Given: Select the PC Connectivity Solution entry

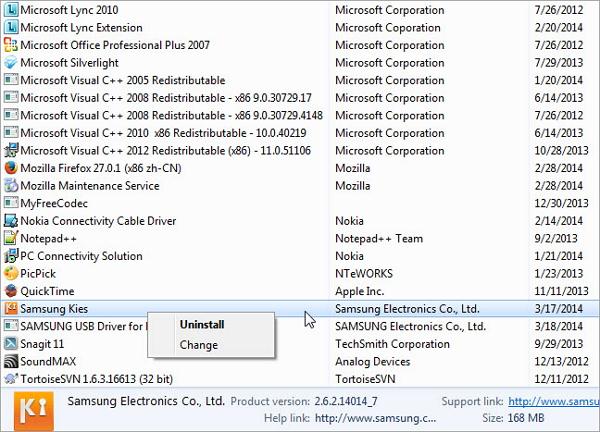Looking at the screenshot, I should (x=82, y=256).
